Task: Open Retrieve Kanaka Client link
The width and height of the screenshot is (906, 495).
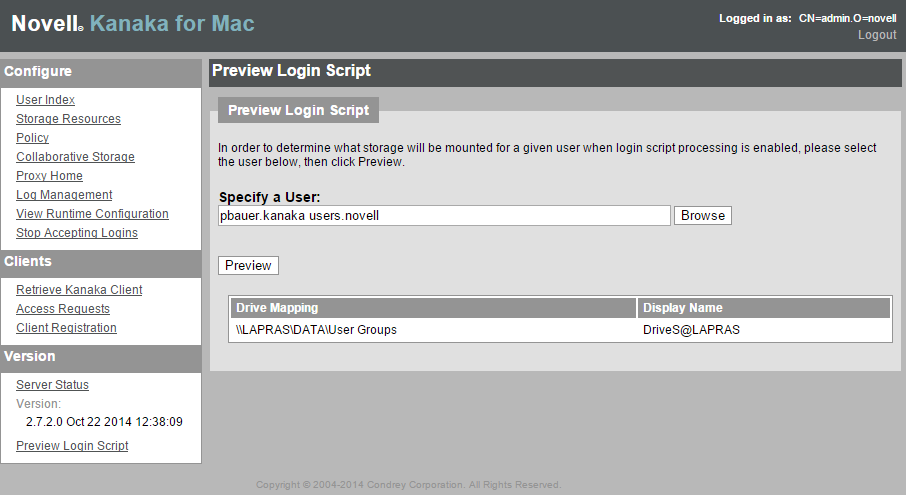Action: tap(79, 290)
